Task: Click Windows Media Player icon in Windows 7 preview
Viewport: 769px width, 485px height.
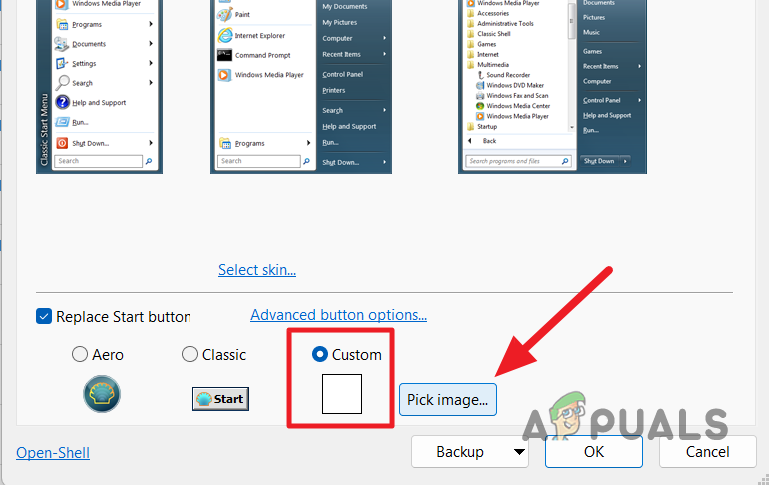Action: [480, 116]
